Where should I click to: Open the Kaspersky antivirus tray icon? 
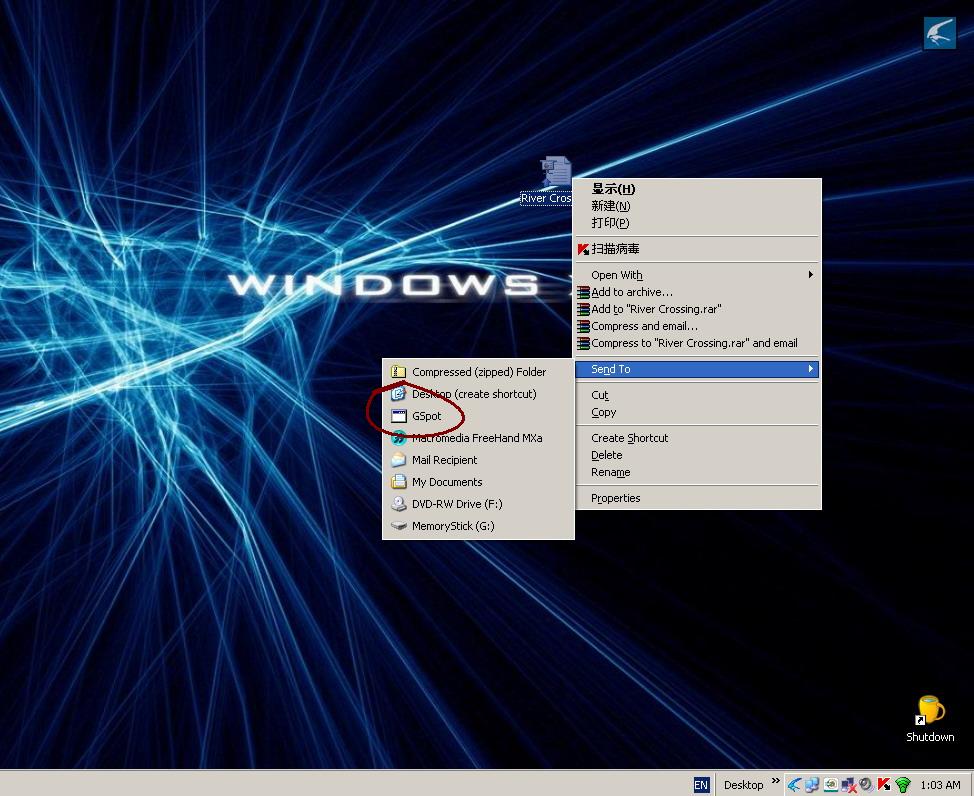pos(884,785)
